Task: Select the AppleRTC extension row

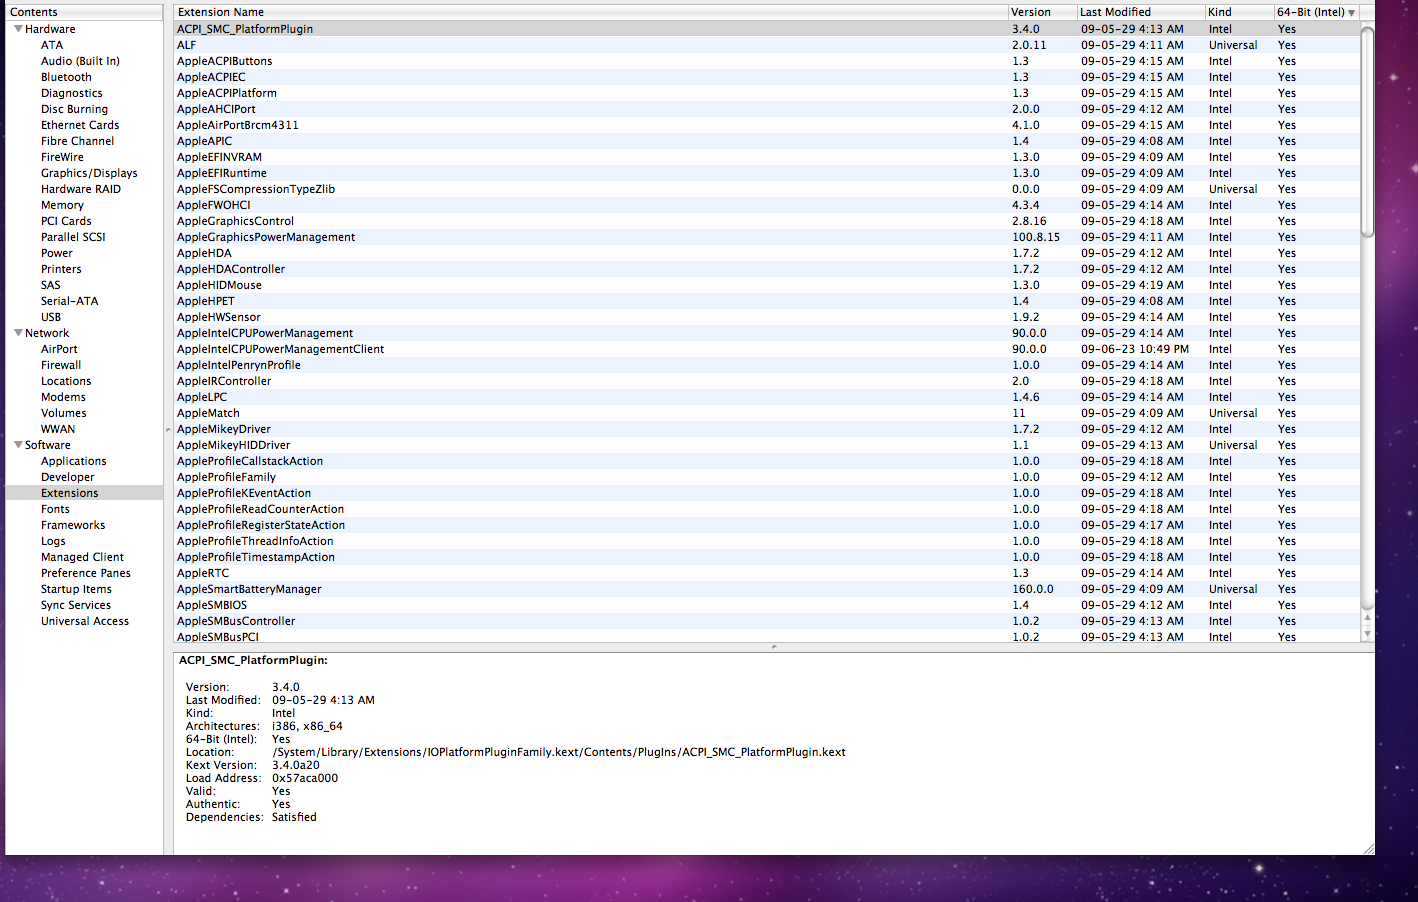Action: (767, 573)
